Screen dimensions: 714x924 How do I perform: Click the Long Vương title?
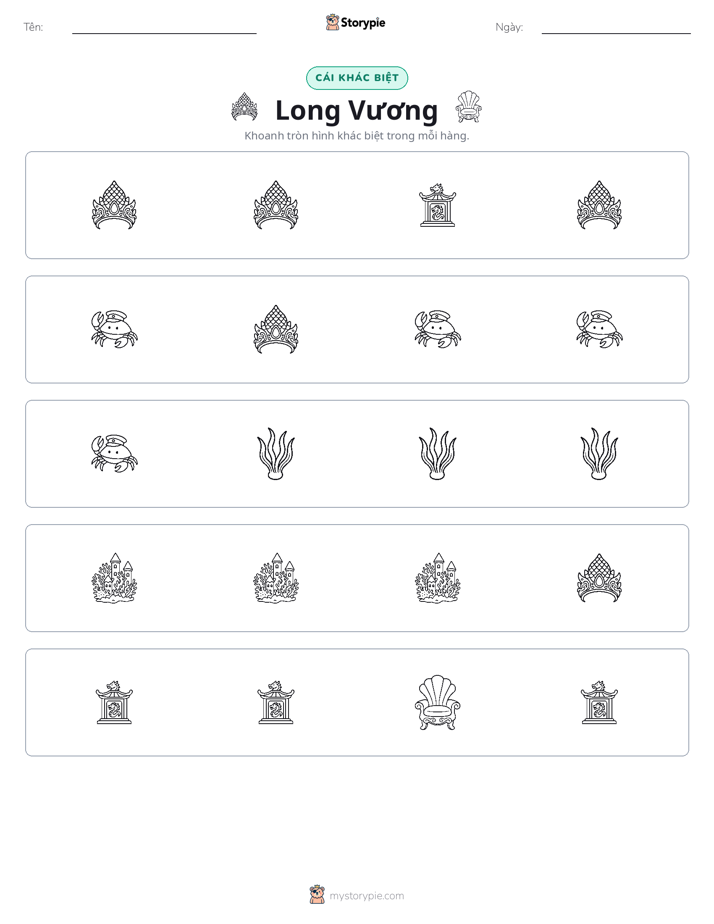pos(356,110)
